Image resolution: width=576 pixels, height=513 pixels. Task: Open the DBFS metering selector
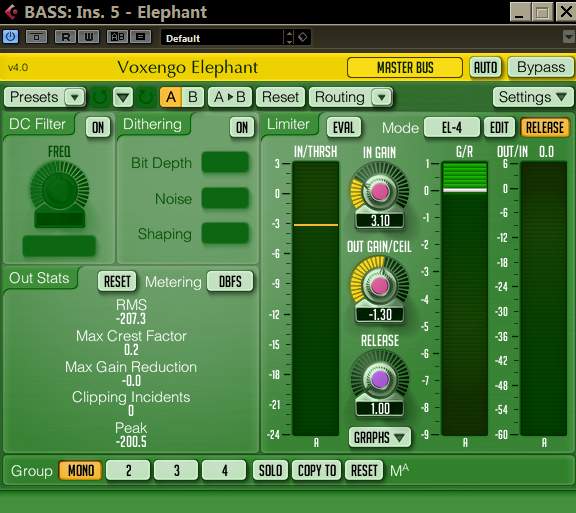click(230, 281)
